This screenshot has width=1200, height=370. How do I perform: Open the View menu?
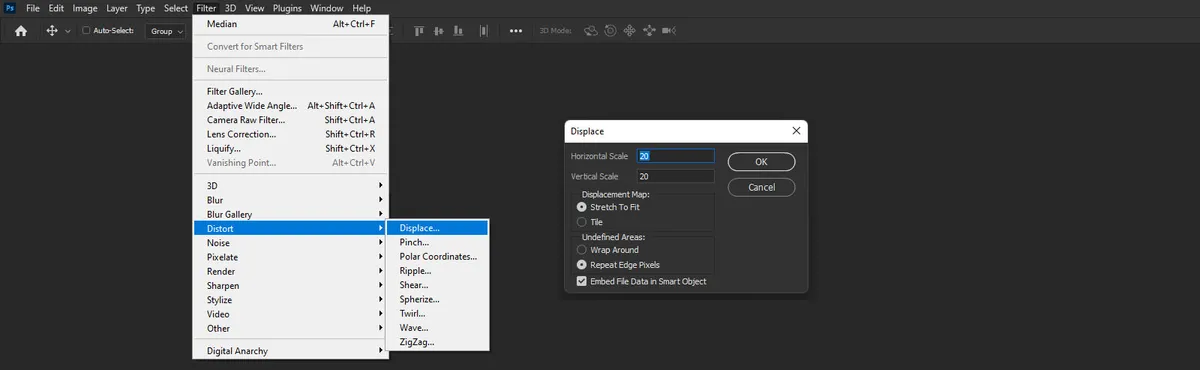point(255,8)
